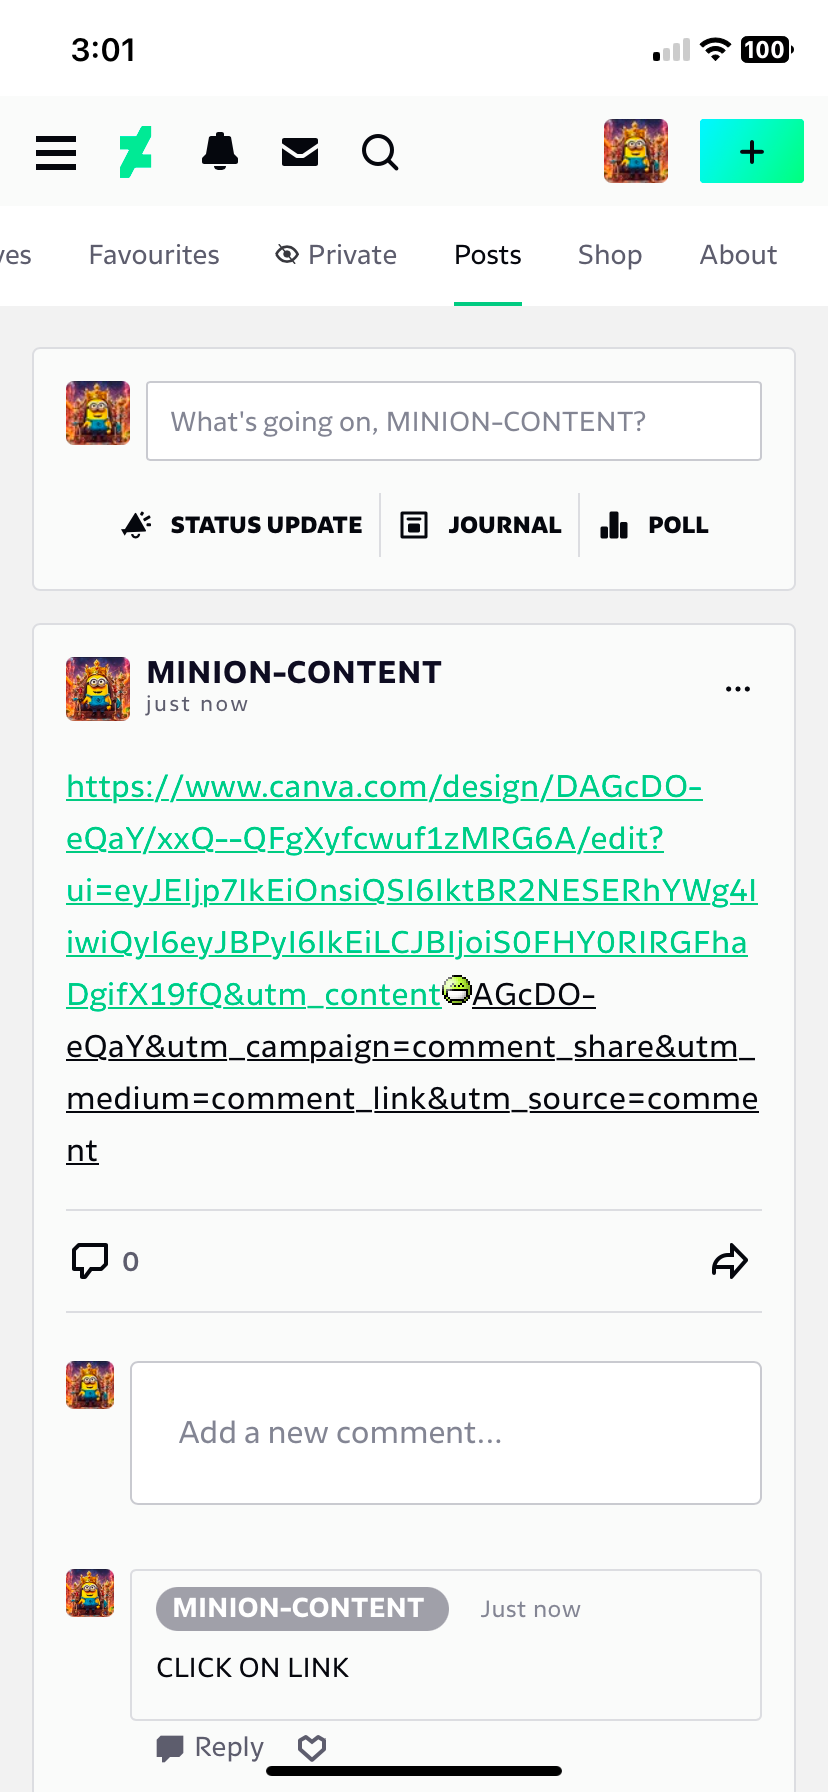Viewport: 828px width, 1792px height.
Task: Tap the share arrow on the post
Action: pos(730,1261)
